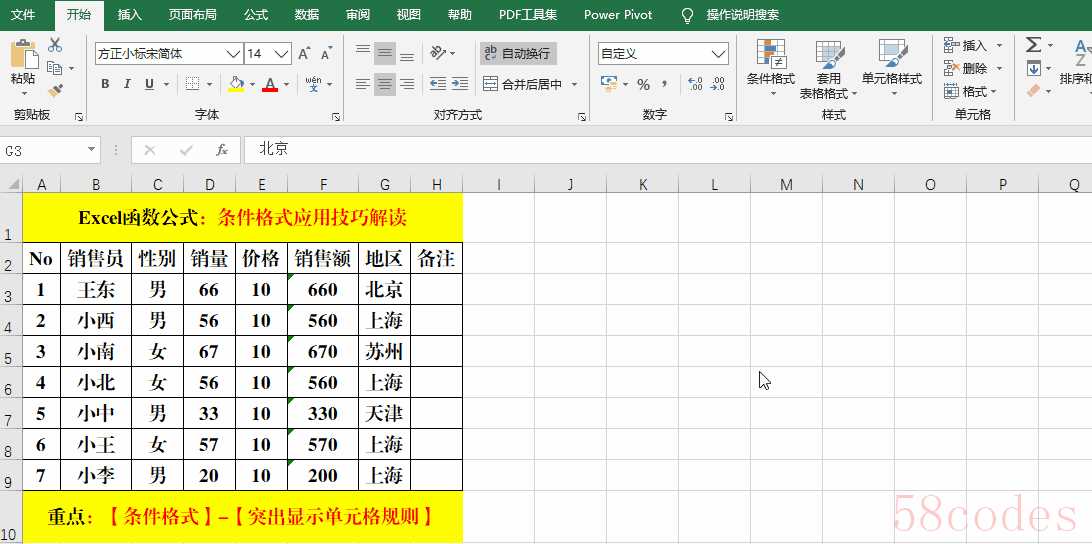Toggle italic formatting
The height and width of the screenshot is (544, 1092).
coord(128,85)
